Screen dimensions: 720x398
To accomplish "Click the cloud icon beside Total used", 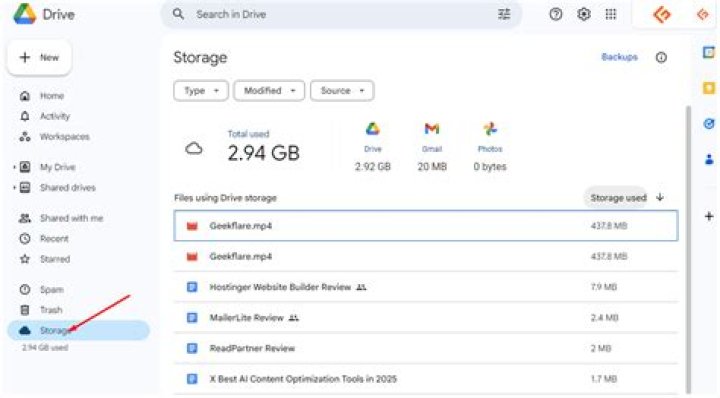I will click(x=194, y=149).
